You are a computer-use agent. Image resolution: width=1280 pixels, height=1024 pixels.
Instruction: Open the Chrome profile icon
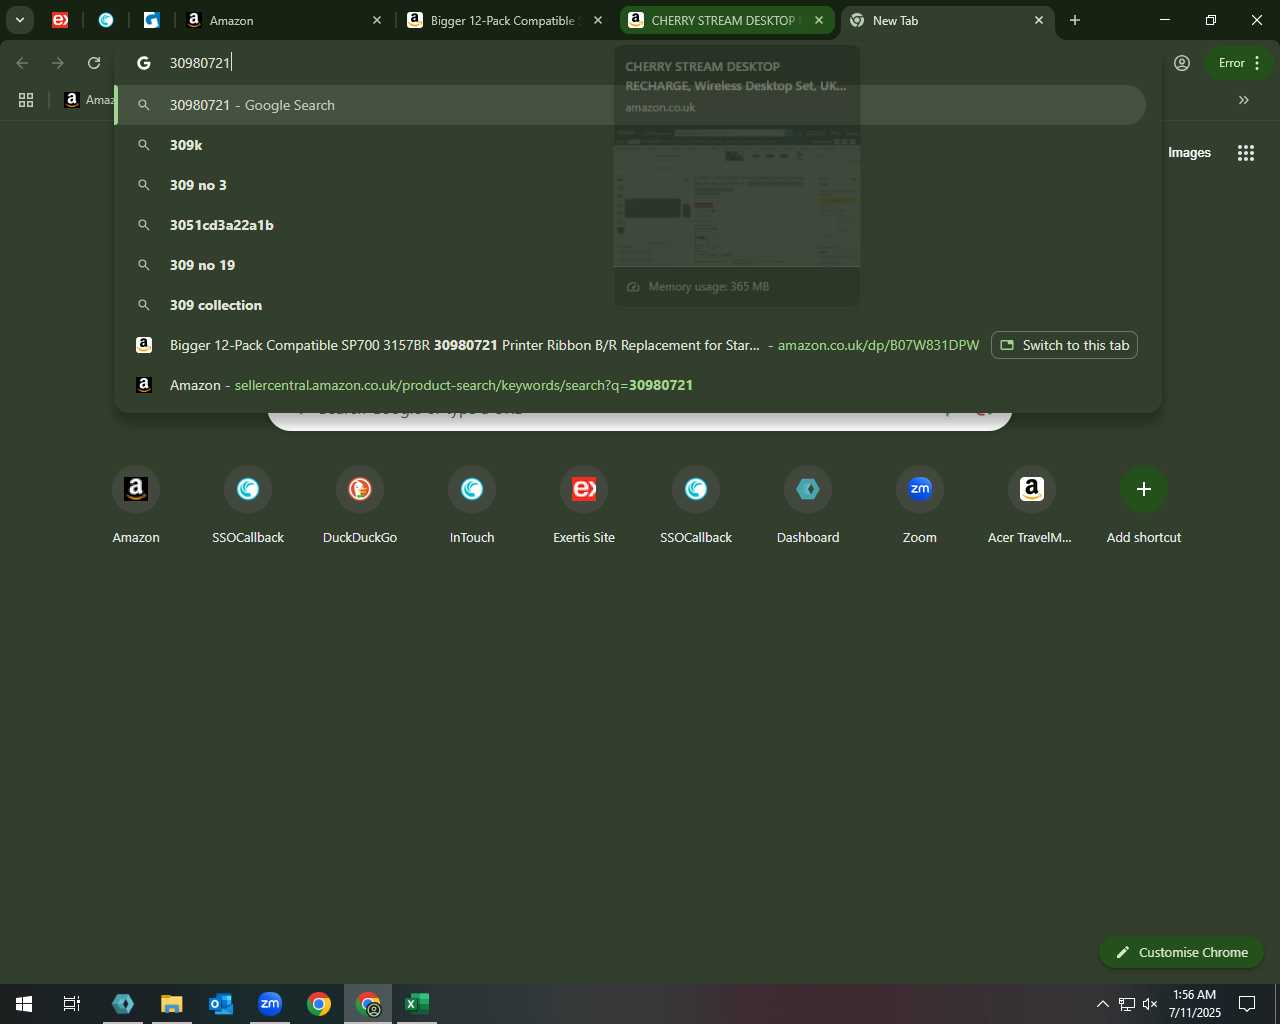click(1182, 63)
